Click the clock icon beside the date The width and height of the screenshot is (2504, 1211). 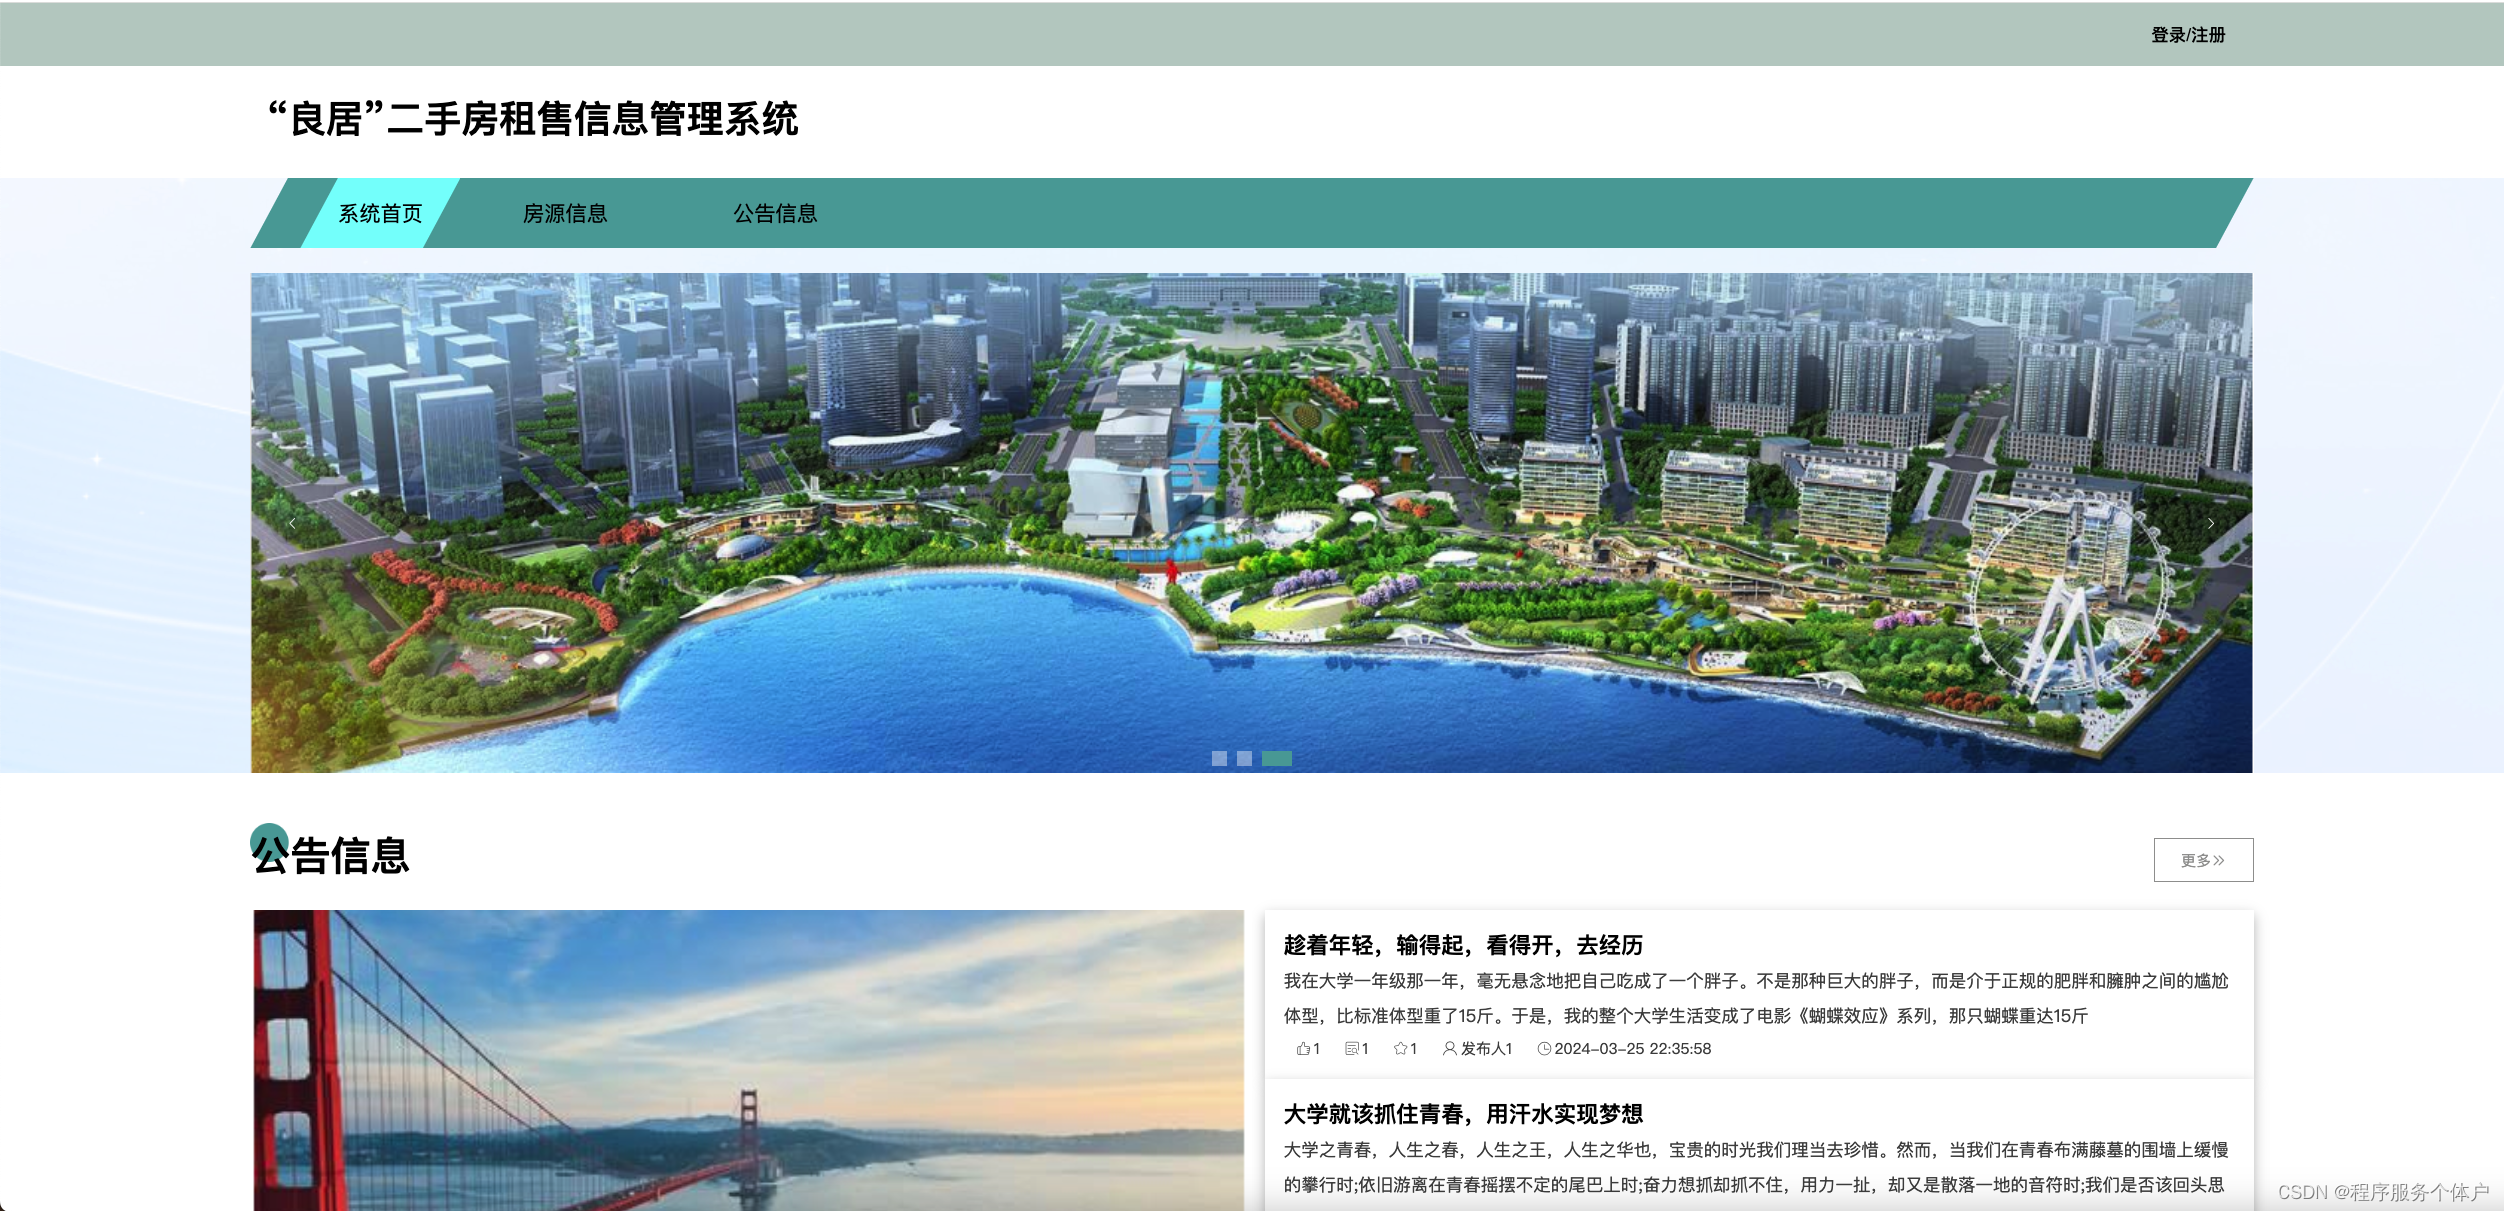[x=1544, y=1048]
